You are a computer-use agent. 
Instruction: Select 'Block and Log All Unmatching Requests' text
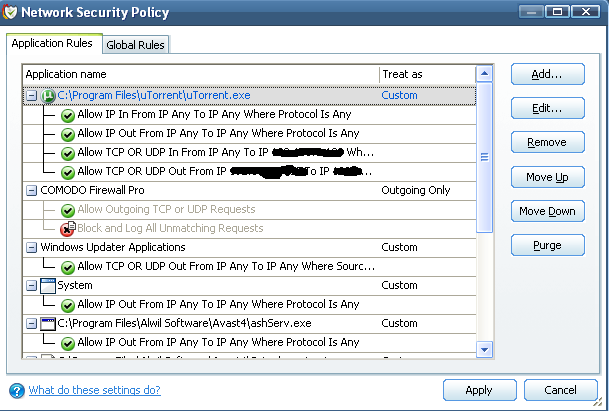point(170,228)
